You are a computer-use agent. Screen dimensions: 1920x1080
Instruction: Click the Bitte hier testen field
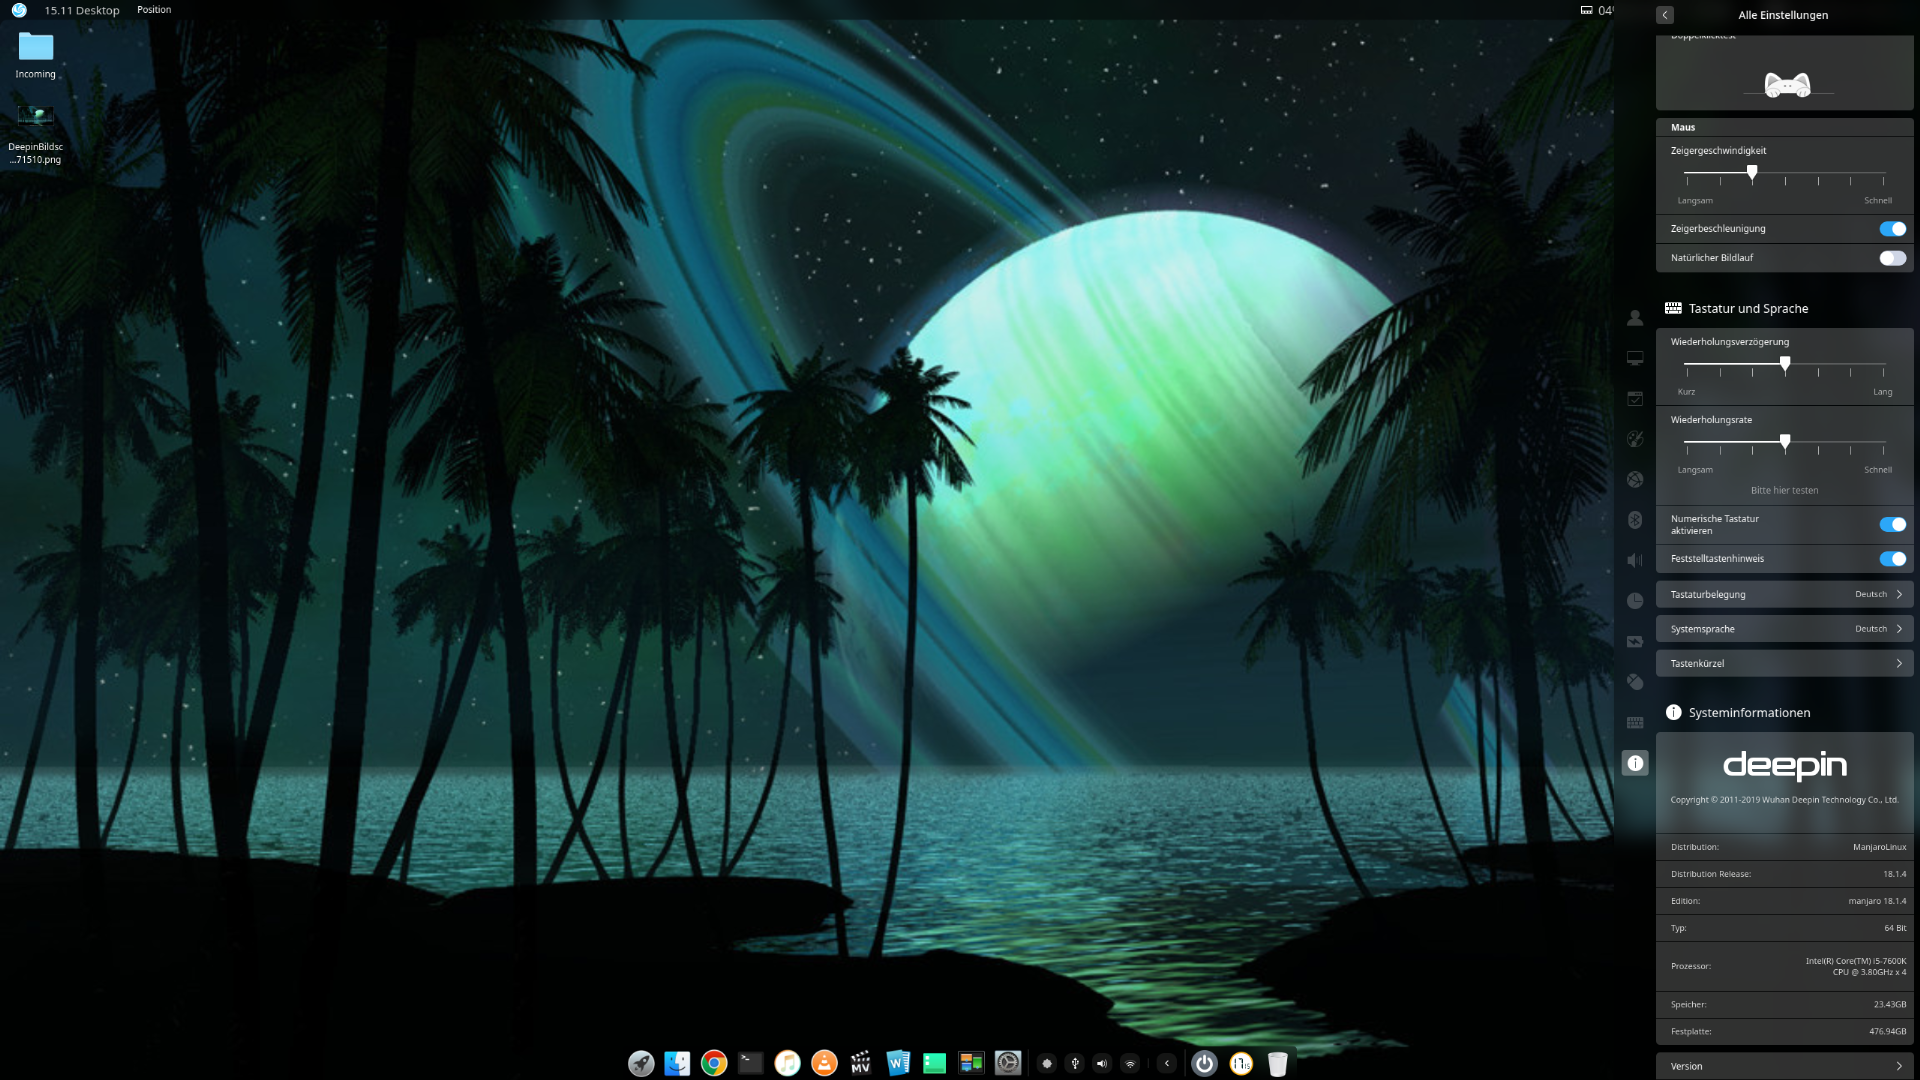click(1784, 490)
